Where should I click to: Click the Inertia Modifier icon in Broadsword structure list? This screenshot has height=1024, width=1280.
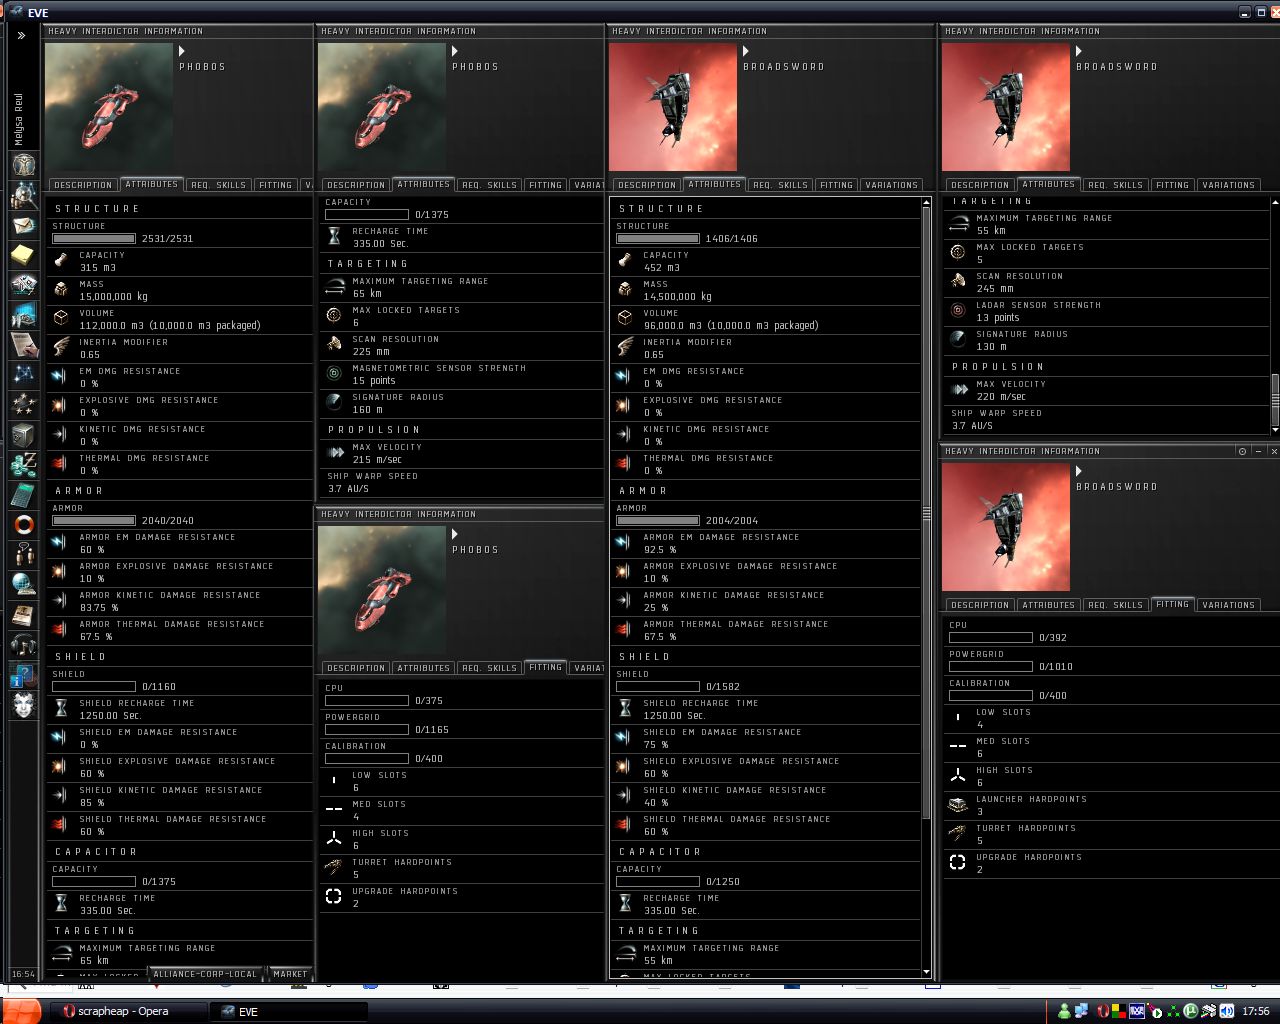tap(625, 347)
